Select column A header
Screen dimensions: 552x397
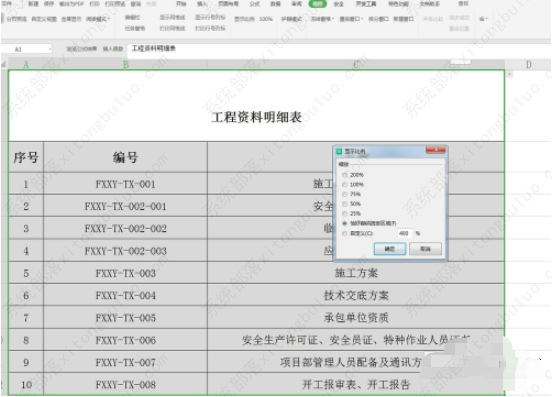(26, 65)
